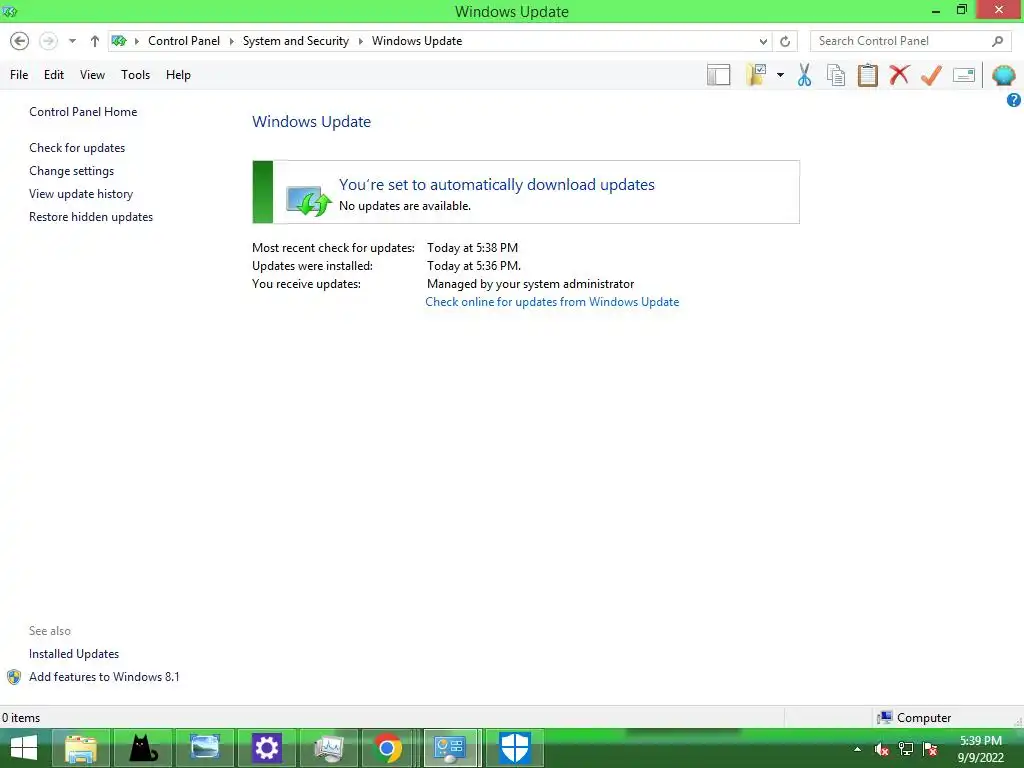This screenshot has width=1024, height=768.
Task: Click the muted volume tray icon
Action: (x=882, y=749)
